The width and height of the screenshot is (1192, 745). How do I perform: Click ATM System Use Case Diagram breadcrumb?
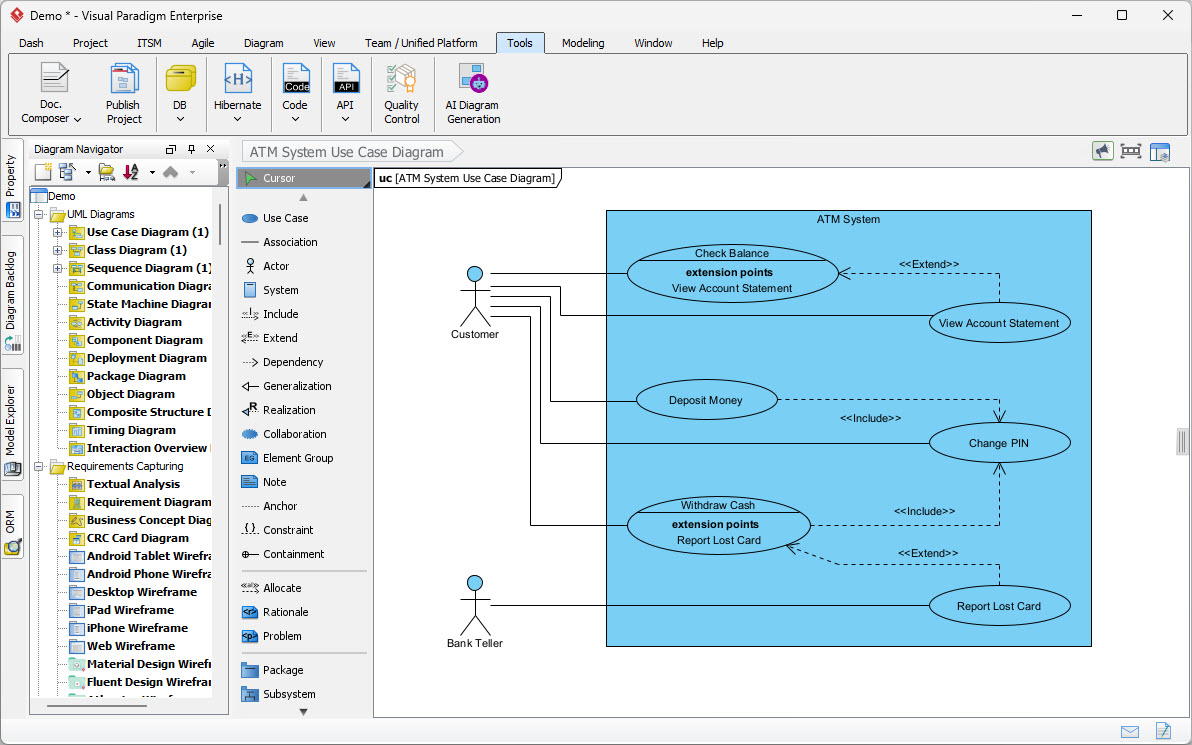347,152
